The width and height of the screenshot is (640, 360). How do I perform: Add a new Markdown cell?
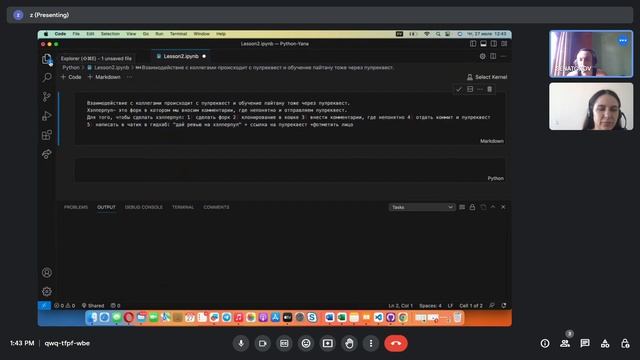(104, 77)
